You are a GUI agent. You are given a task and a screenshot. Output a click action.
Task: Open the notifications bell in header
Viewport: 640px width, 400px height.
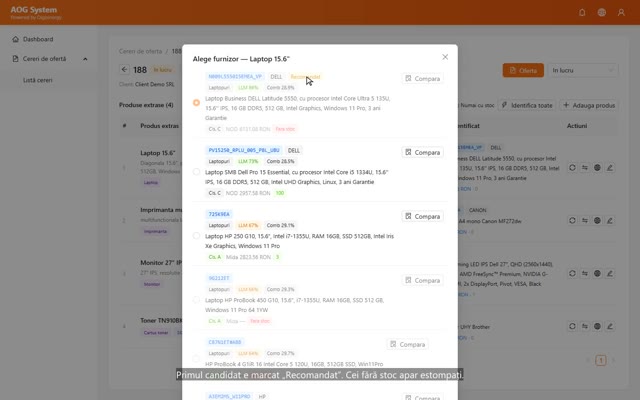(x=582, y=12)
